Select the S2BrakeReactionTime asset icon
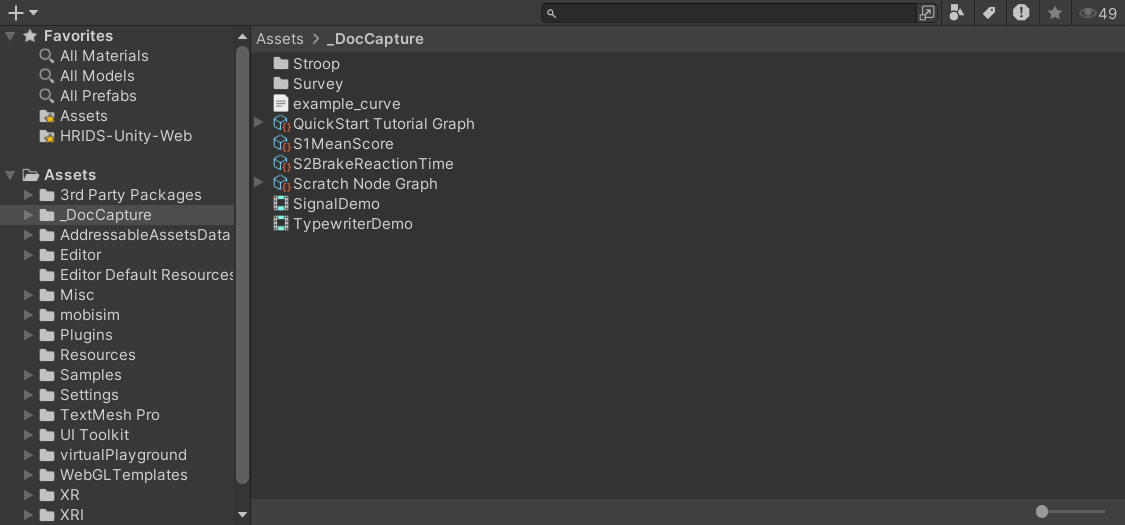The image size is (1125, 525). click(x=282, y=164)
